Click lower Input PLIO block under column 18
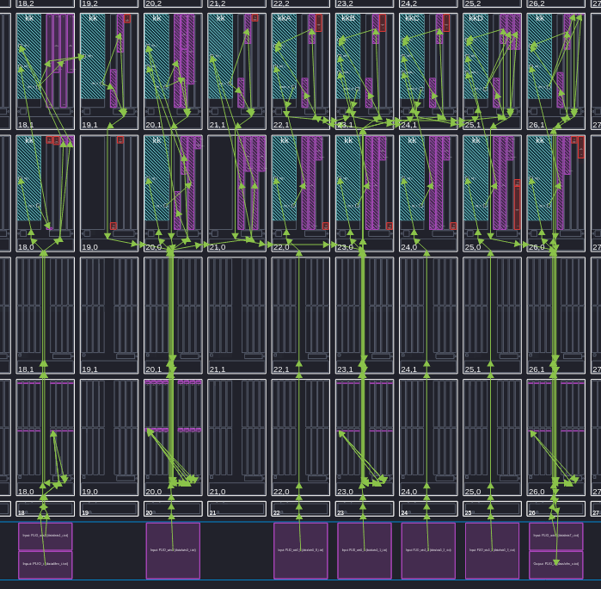This screenshot has height=589, width=601. point(45,565)
